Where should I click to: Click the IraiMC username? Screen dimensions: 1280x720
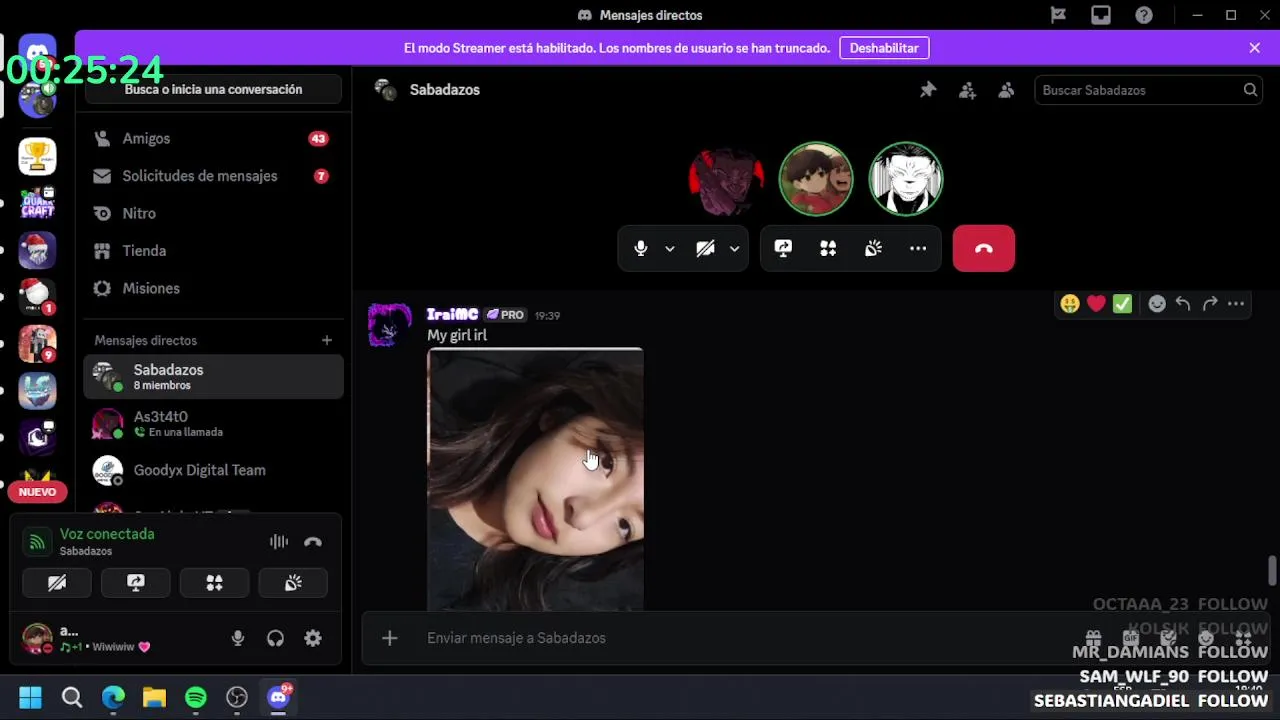(x=452, y=315)
